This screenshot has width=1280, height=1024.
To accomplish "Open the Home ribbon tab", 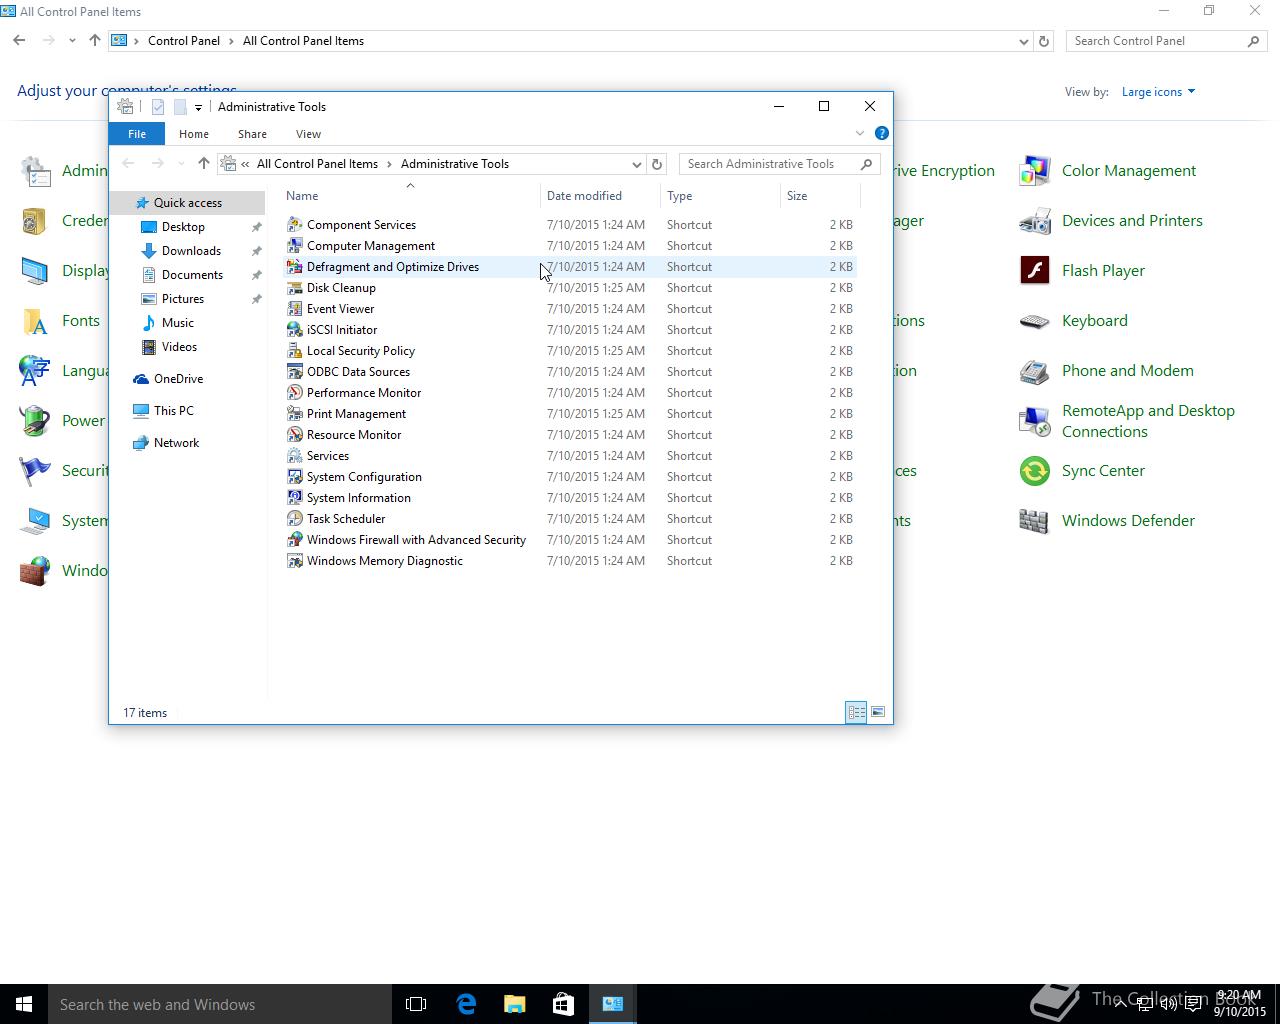I will 194,134.
